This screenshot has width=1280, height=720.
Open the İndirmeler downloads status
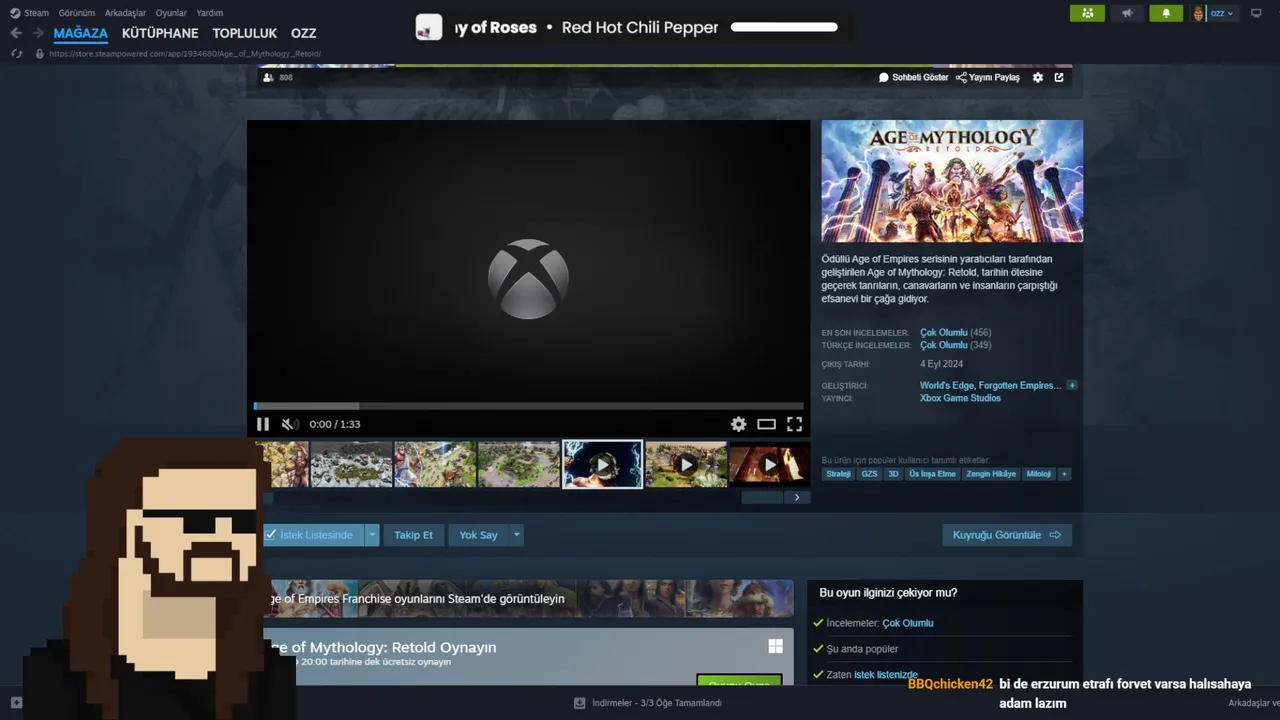[647, 703]
